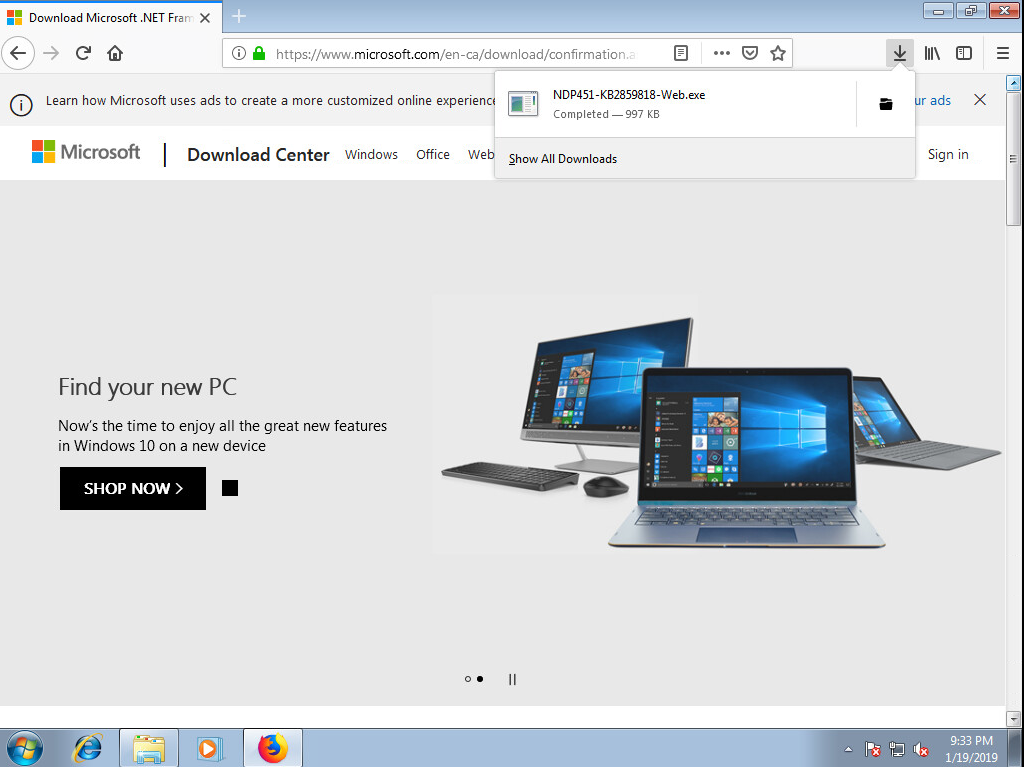Open Download Center heading link
1024x767 pixels.
click(258, 155)
